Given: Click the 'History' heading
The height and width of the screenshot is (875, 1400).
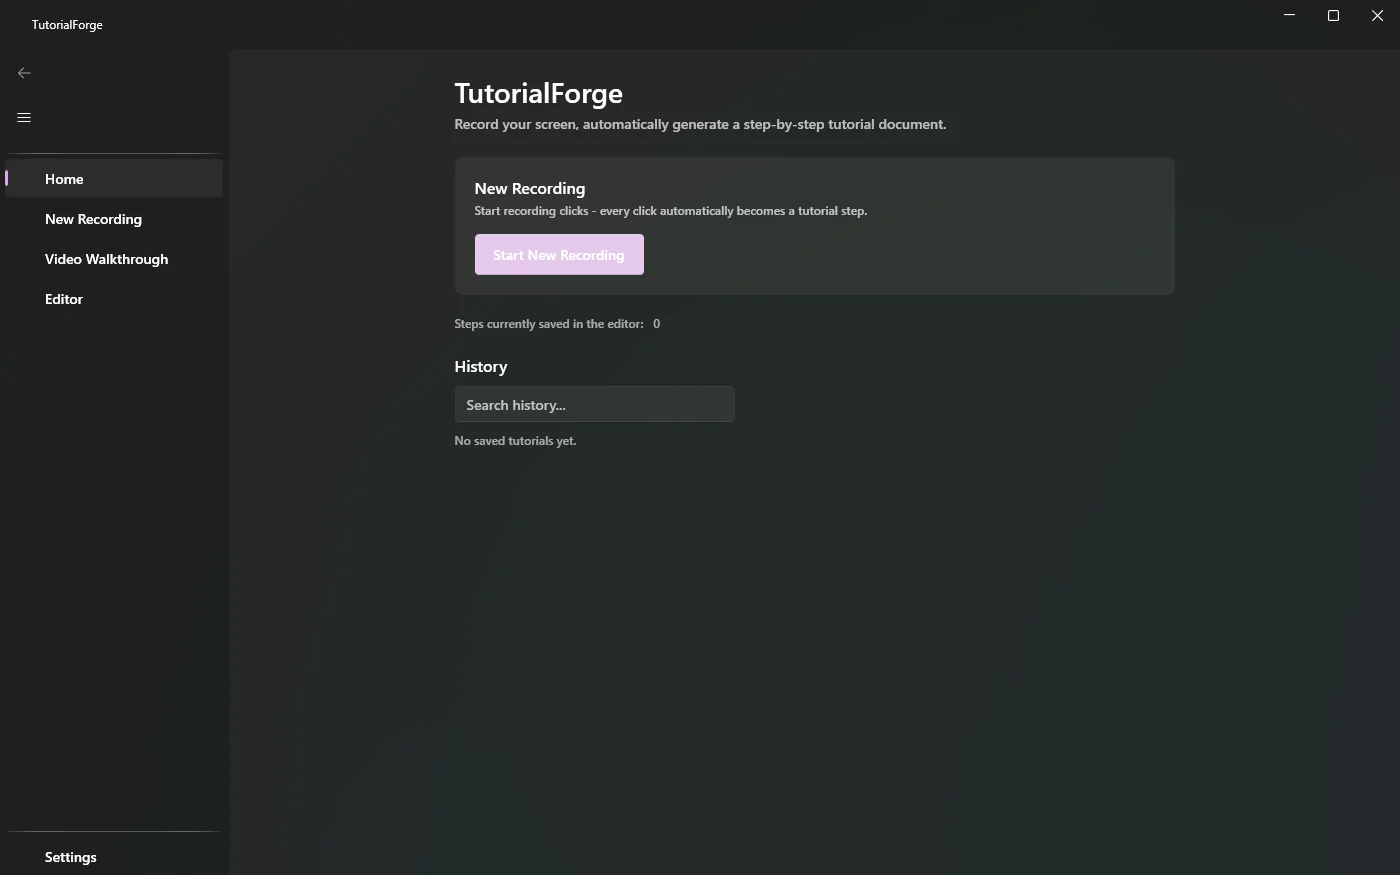Looking at the screenshot, I should [481, 367].
